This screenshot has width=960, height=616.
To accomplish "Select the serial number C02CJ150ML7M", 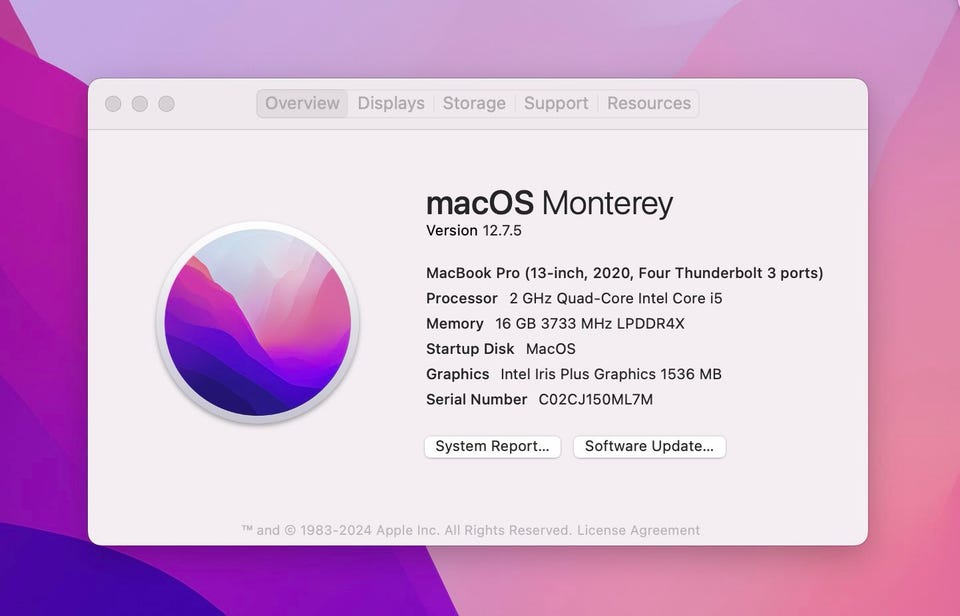I will [x=596, y=400].
